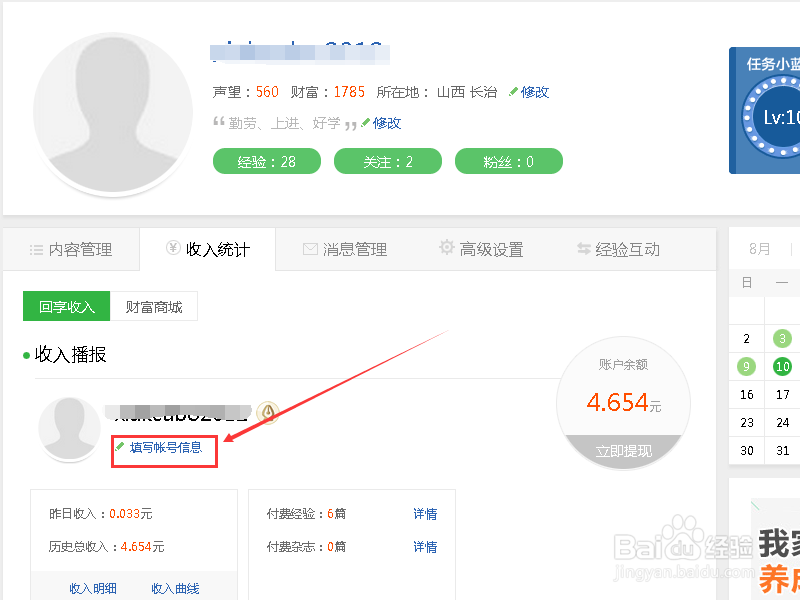Click the 付费杂志：0篇 text

(306, 547)
